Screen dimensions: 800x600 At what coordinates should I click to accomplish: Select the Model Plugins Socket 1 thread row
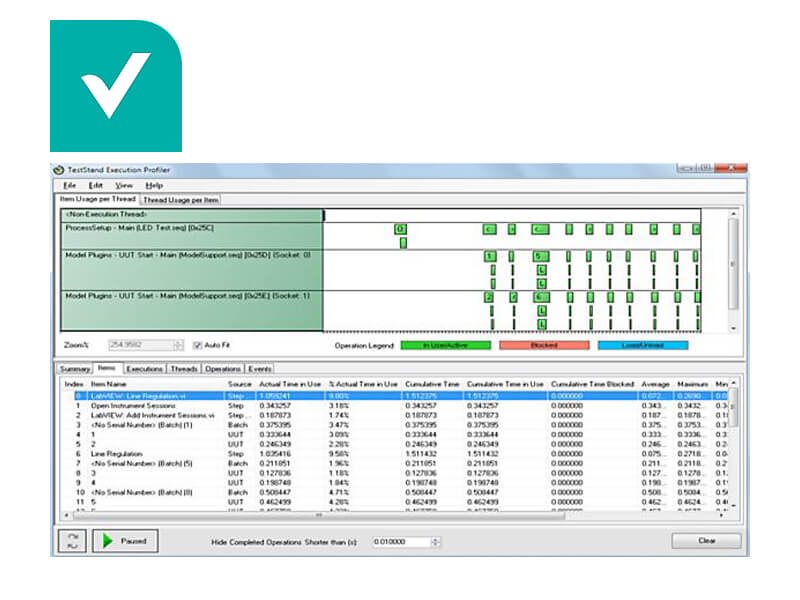[192, 311]
